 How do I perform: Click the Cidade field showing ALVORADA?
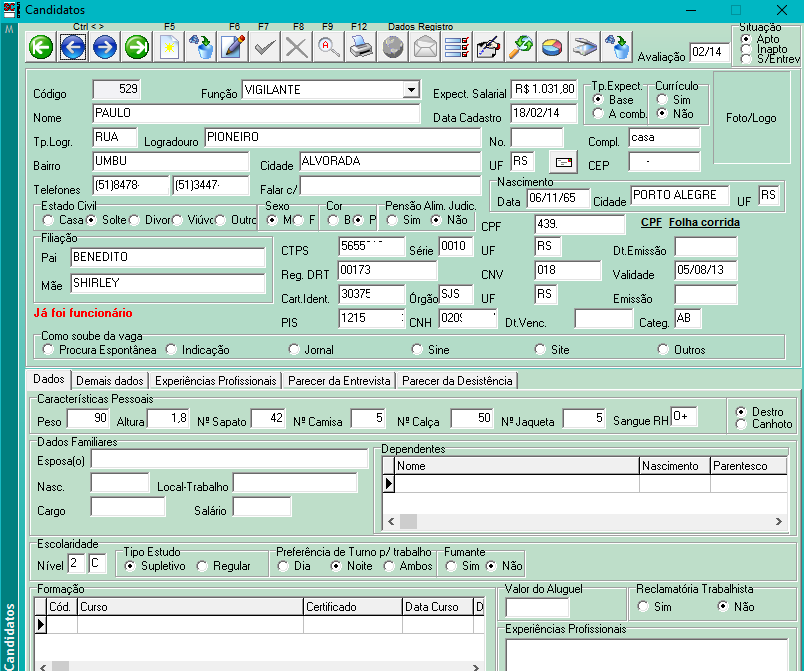click(x=390, y=161)
